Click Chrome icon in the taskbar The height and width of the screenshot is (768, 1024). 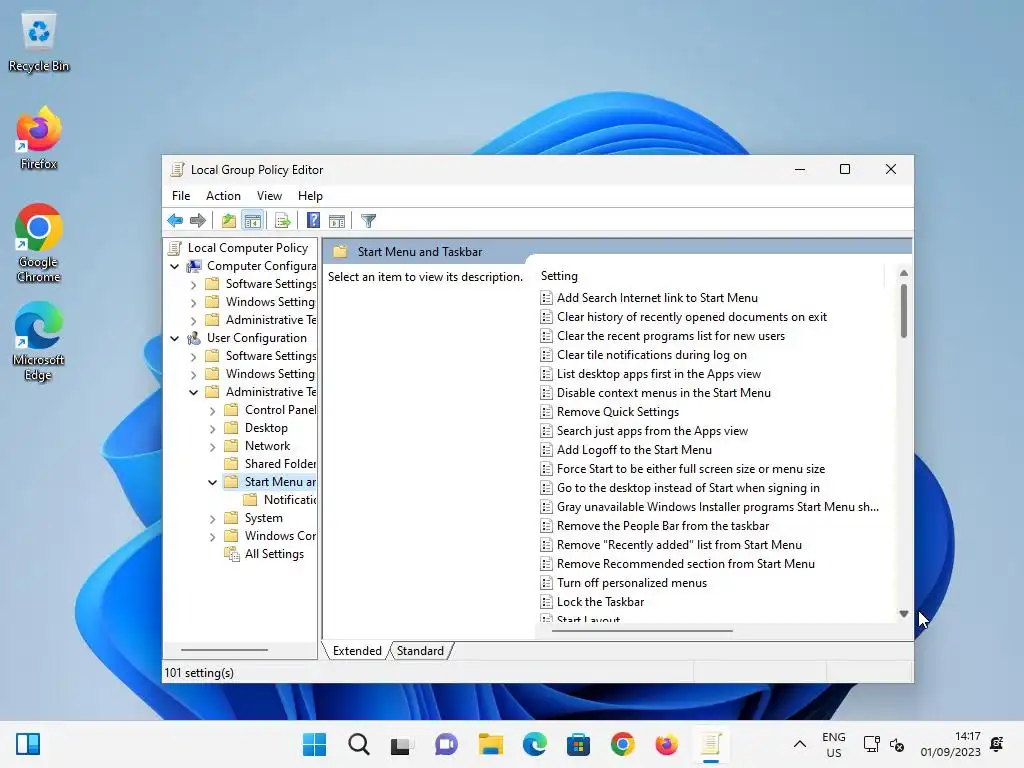[x=622, y=744]
